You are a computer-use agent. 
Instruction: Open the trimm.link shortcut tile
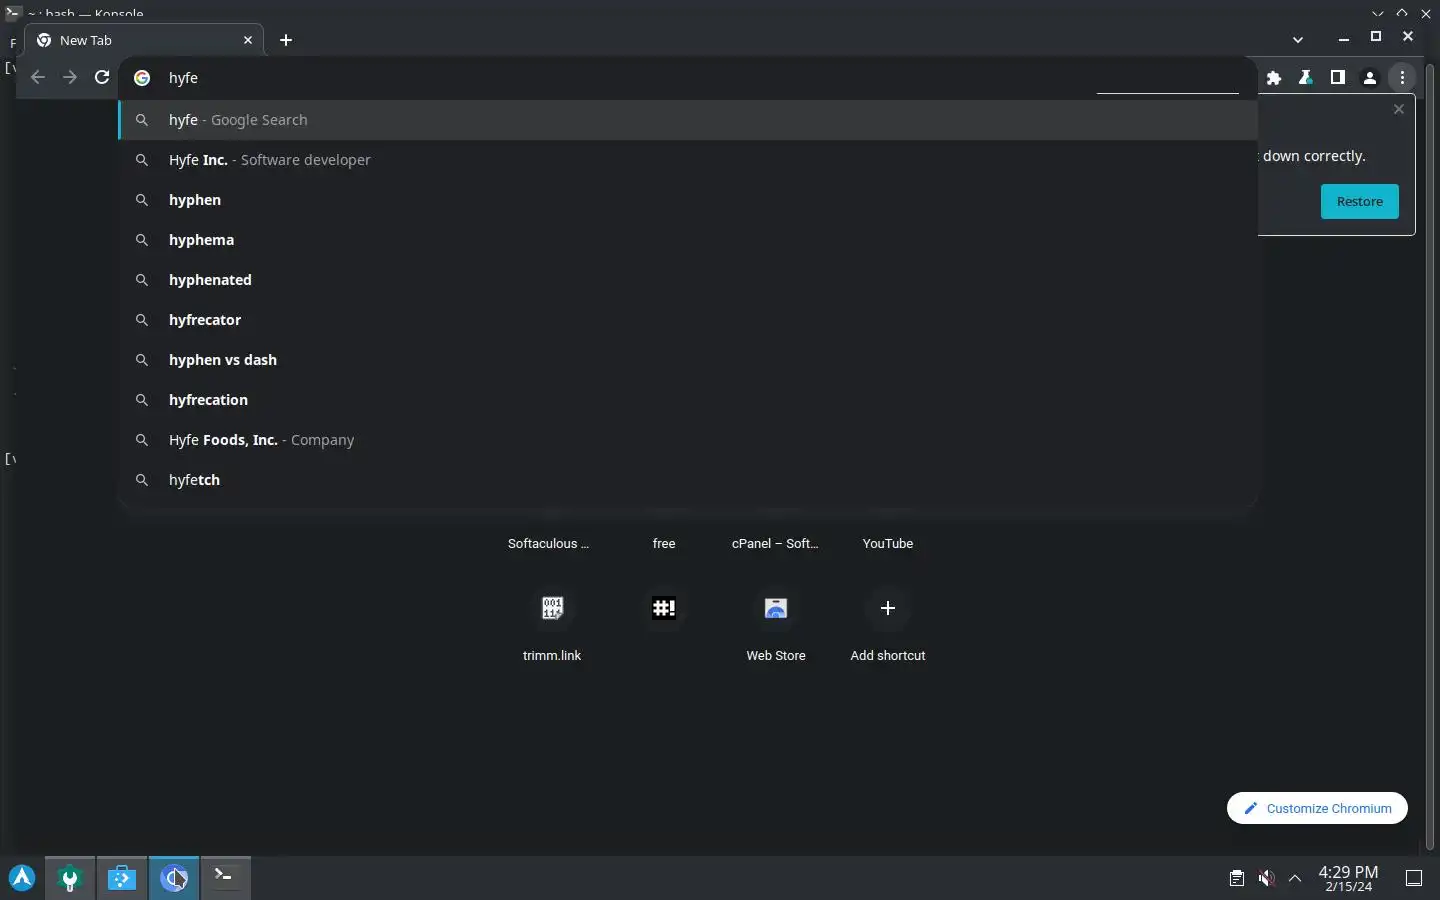click(x=552, y=625)
